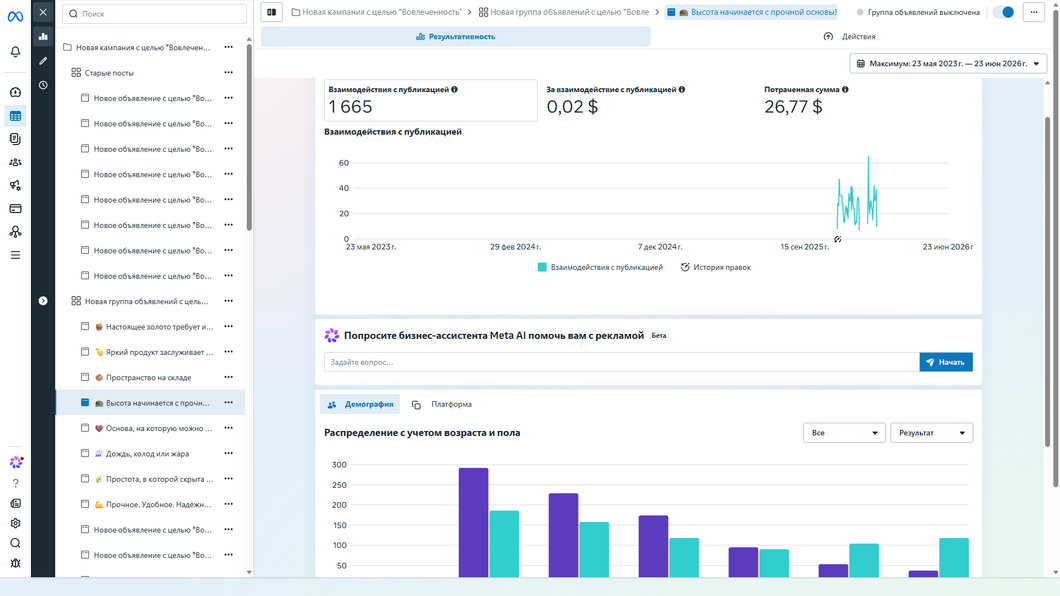1060x596 pixels.
Task: Click the edit history marker on chart
Action: click(838, 239)
